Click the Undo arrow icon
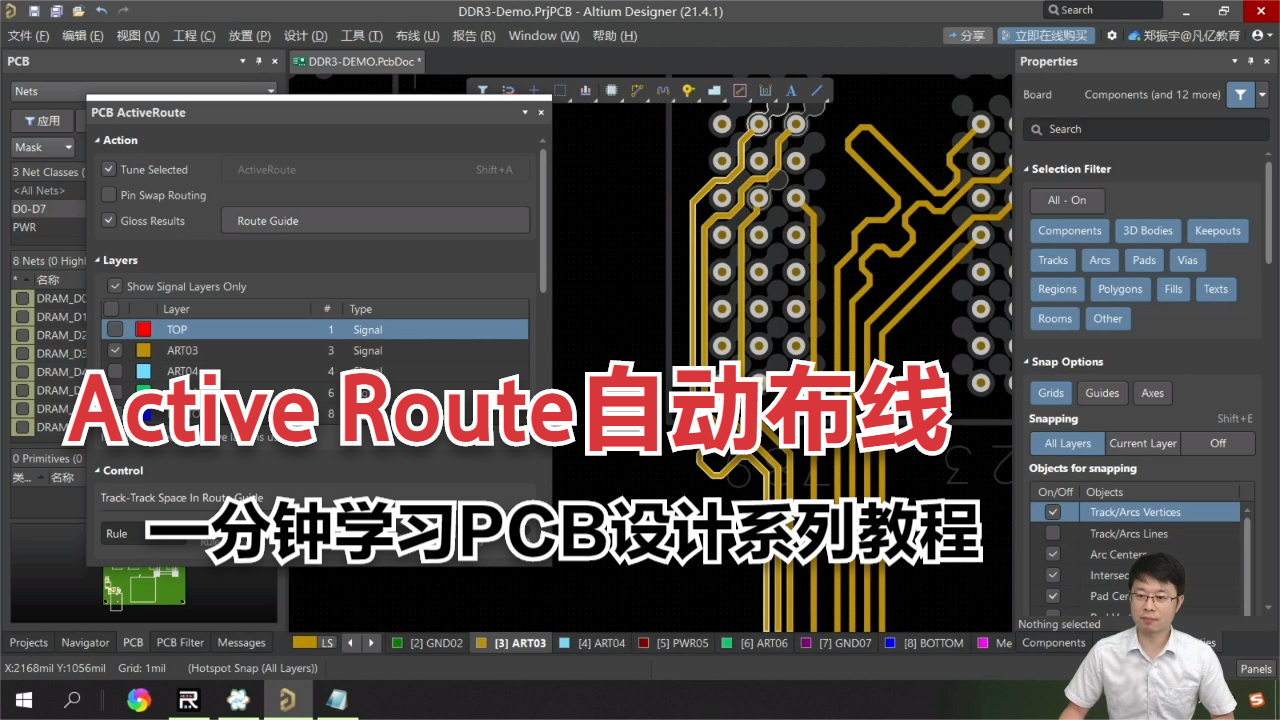 [x=101, y=11]
